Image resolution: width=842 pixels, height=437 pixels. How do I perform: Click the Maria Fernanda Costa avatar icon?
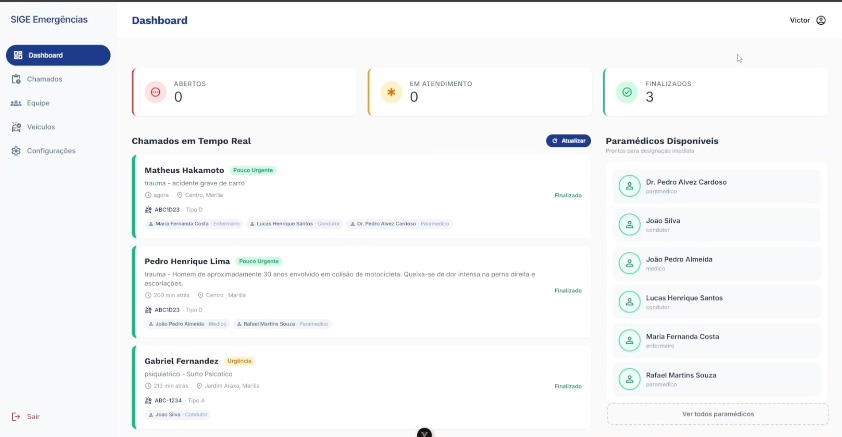(629, 340)
